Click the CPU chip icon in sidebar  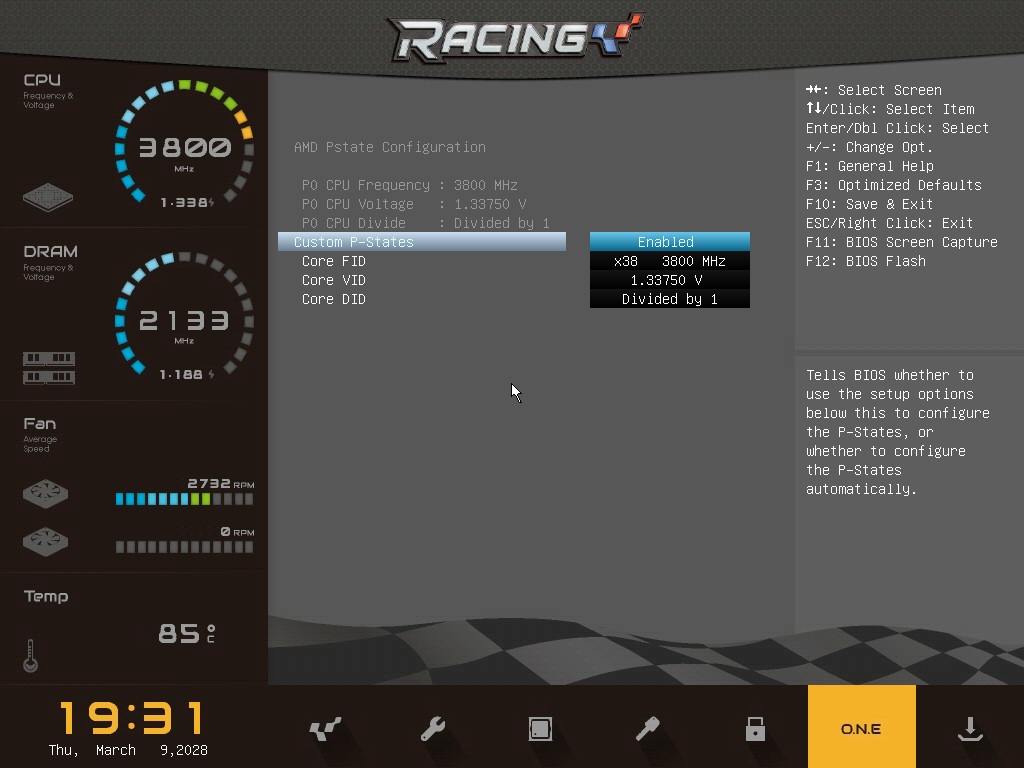pos(48,197)
